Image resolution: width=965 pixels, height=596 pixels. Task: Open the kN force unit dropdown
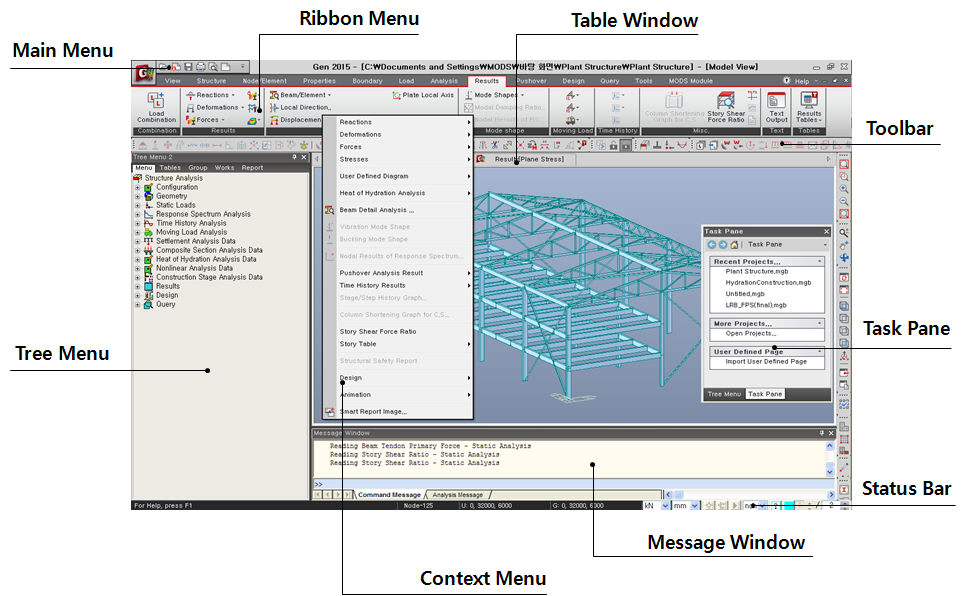point(665,505)
